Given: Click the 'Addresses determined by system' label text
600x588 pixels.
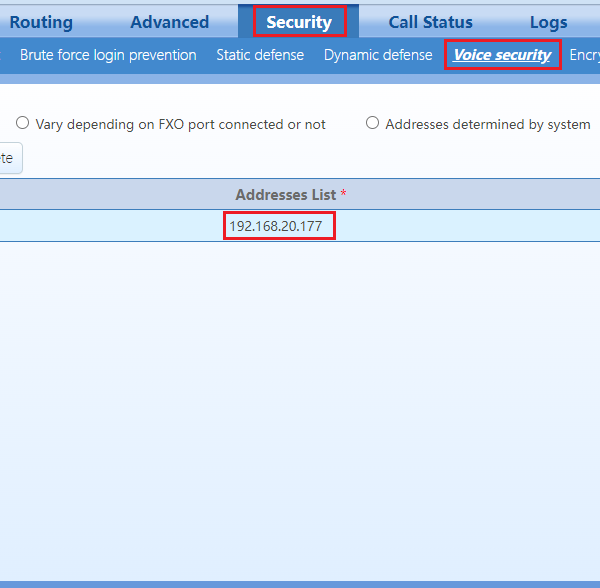Looking at the screenshot, I should 488,125.
